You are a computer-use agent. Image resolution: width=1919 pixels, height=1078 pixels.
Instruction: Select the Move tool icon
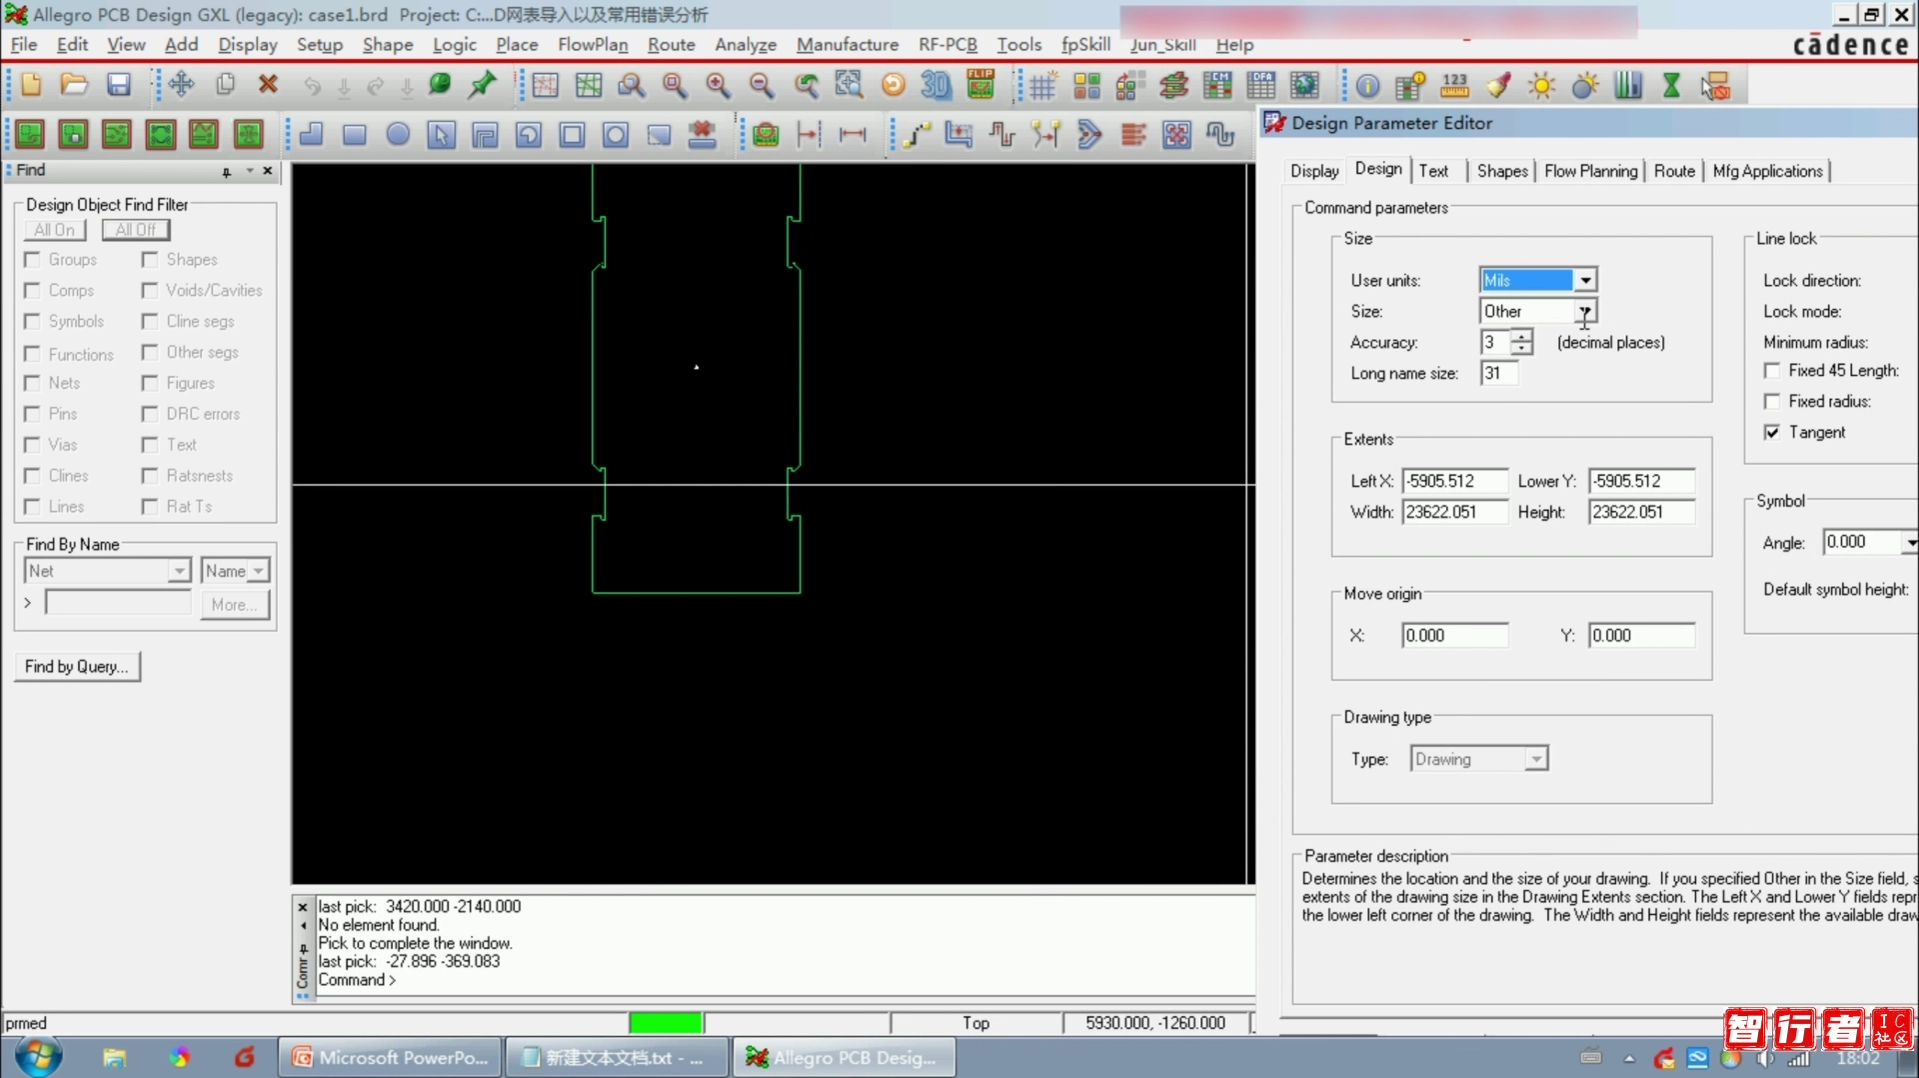tap(181, 85)
